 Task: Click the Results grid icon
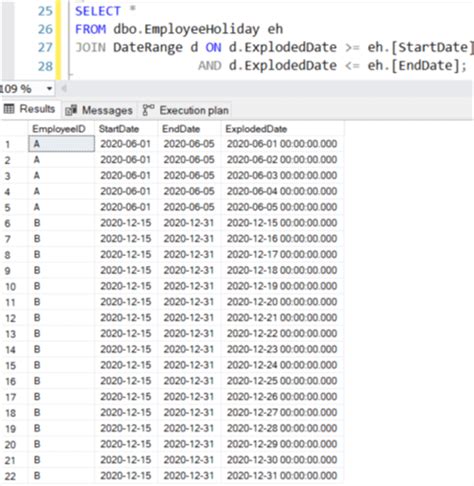tap(9, 109)
